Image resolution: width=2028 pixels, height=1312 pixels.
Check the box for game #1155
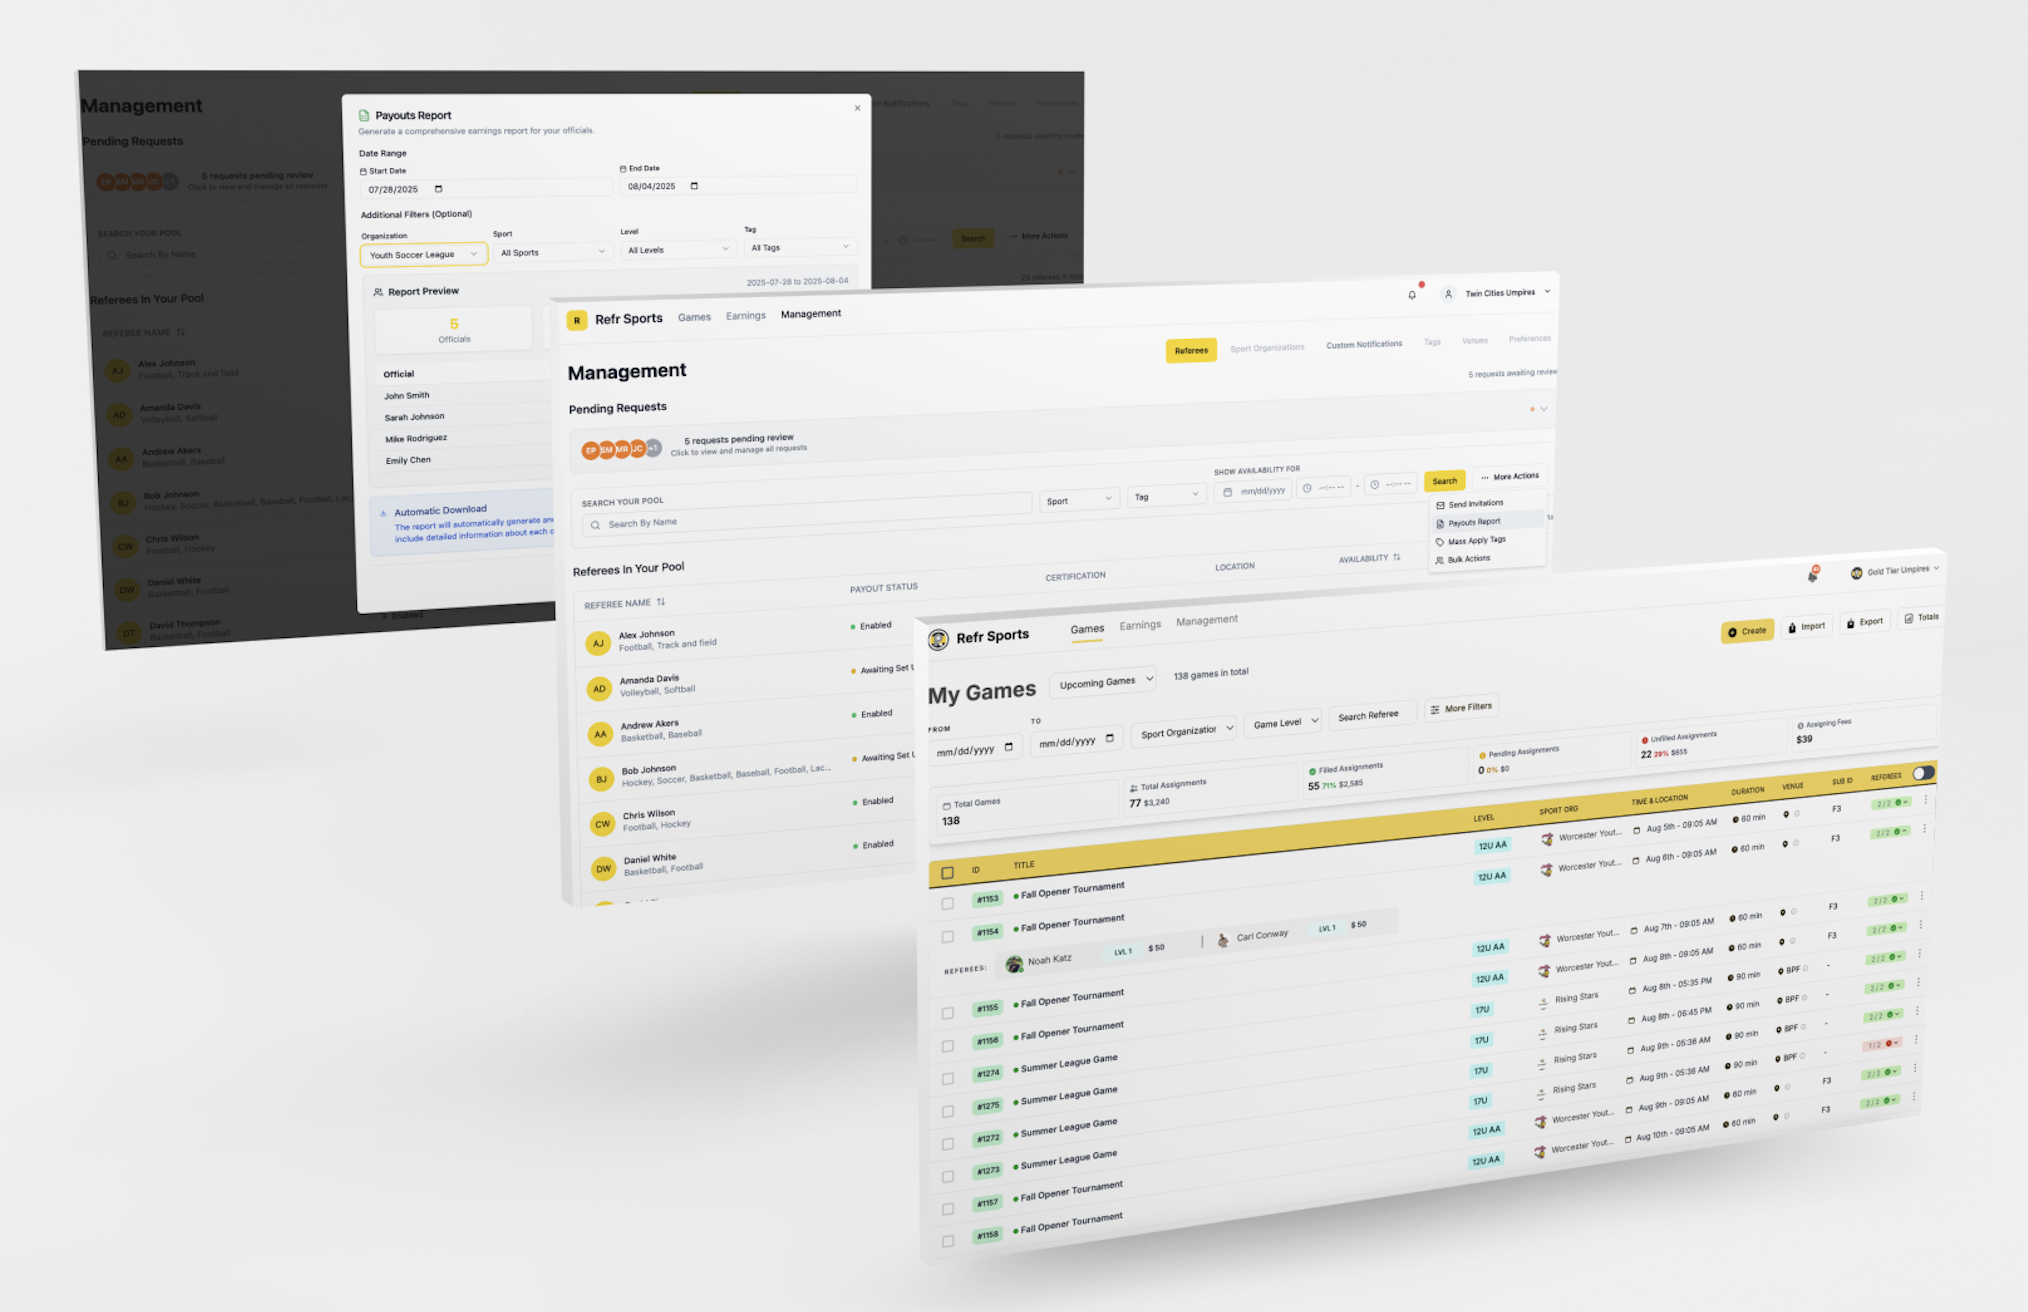tap(947, 1013)
